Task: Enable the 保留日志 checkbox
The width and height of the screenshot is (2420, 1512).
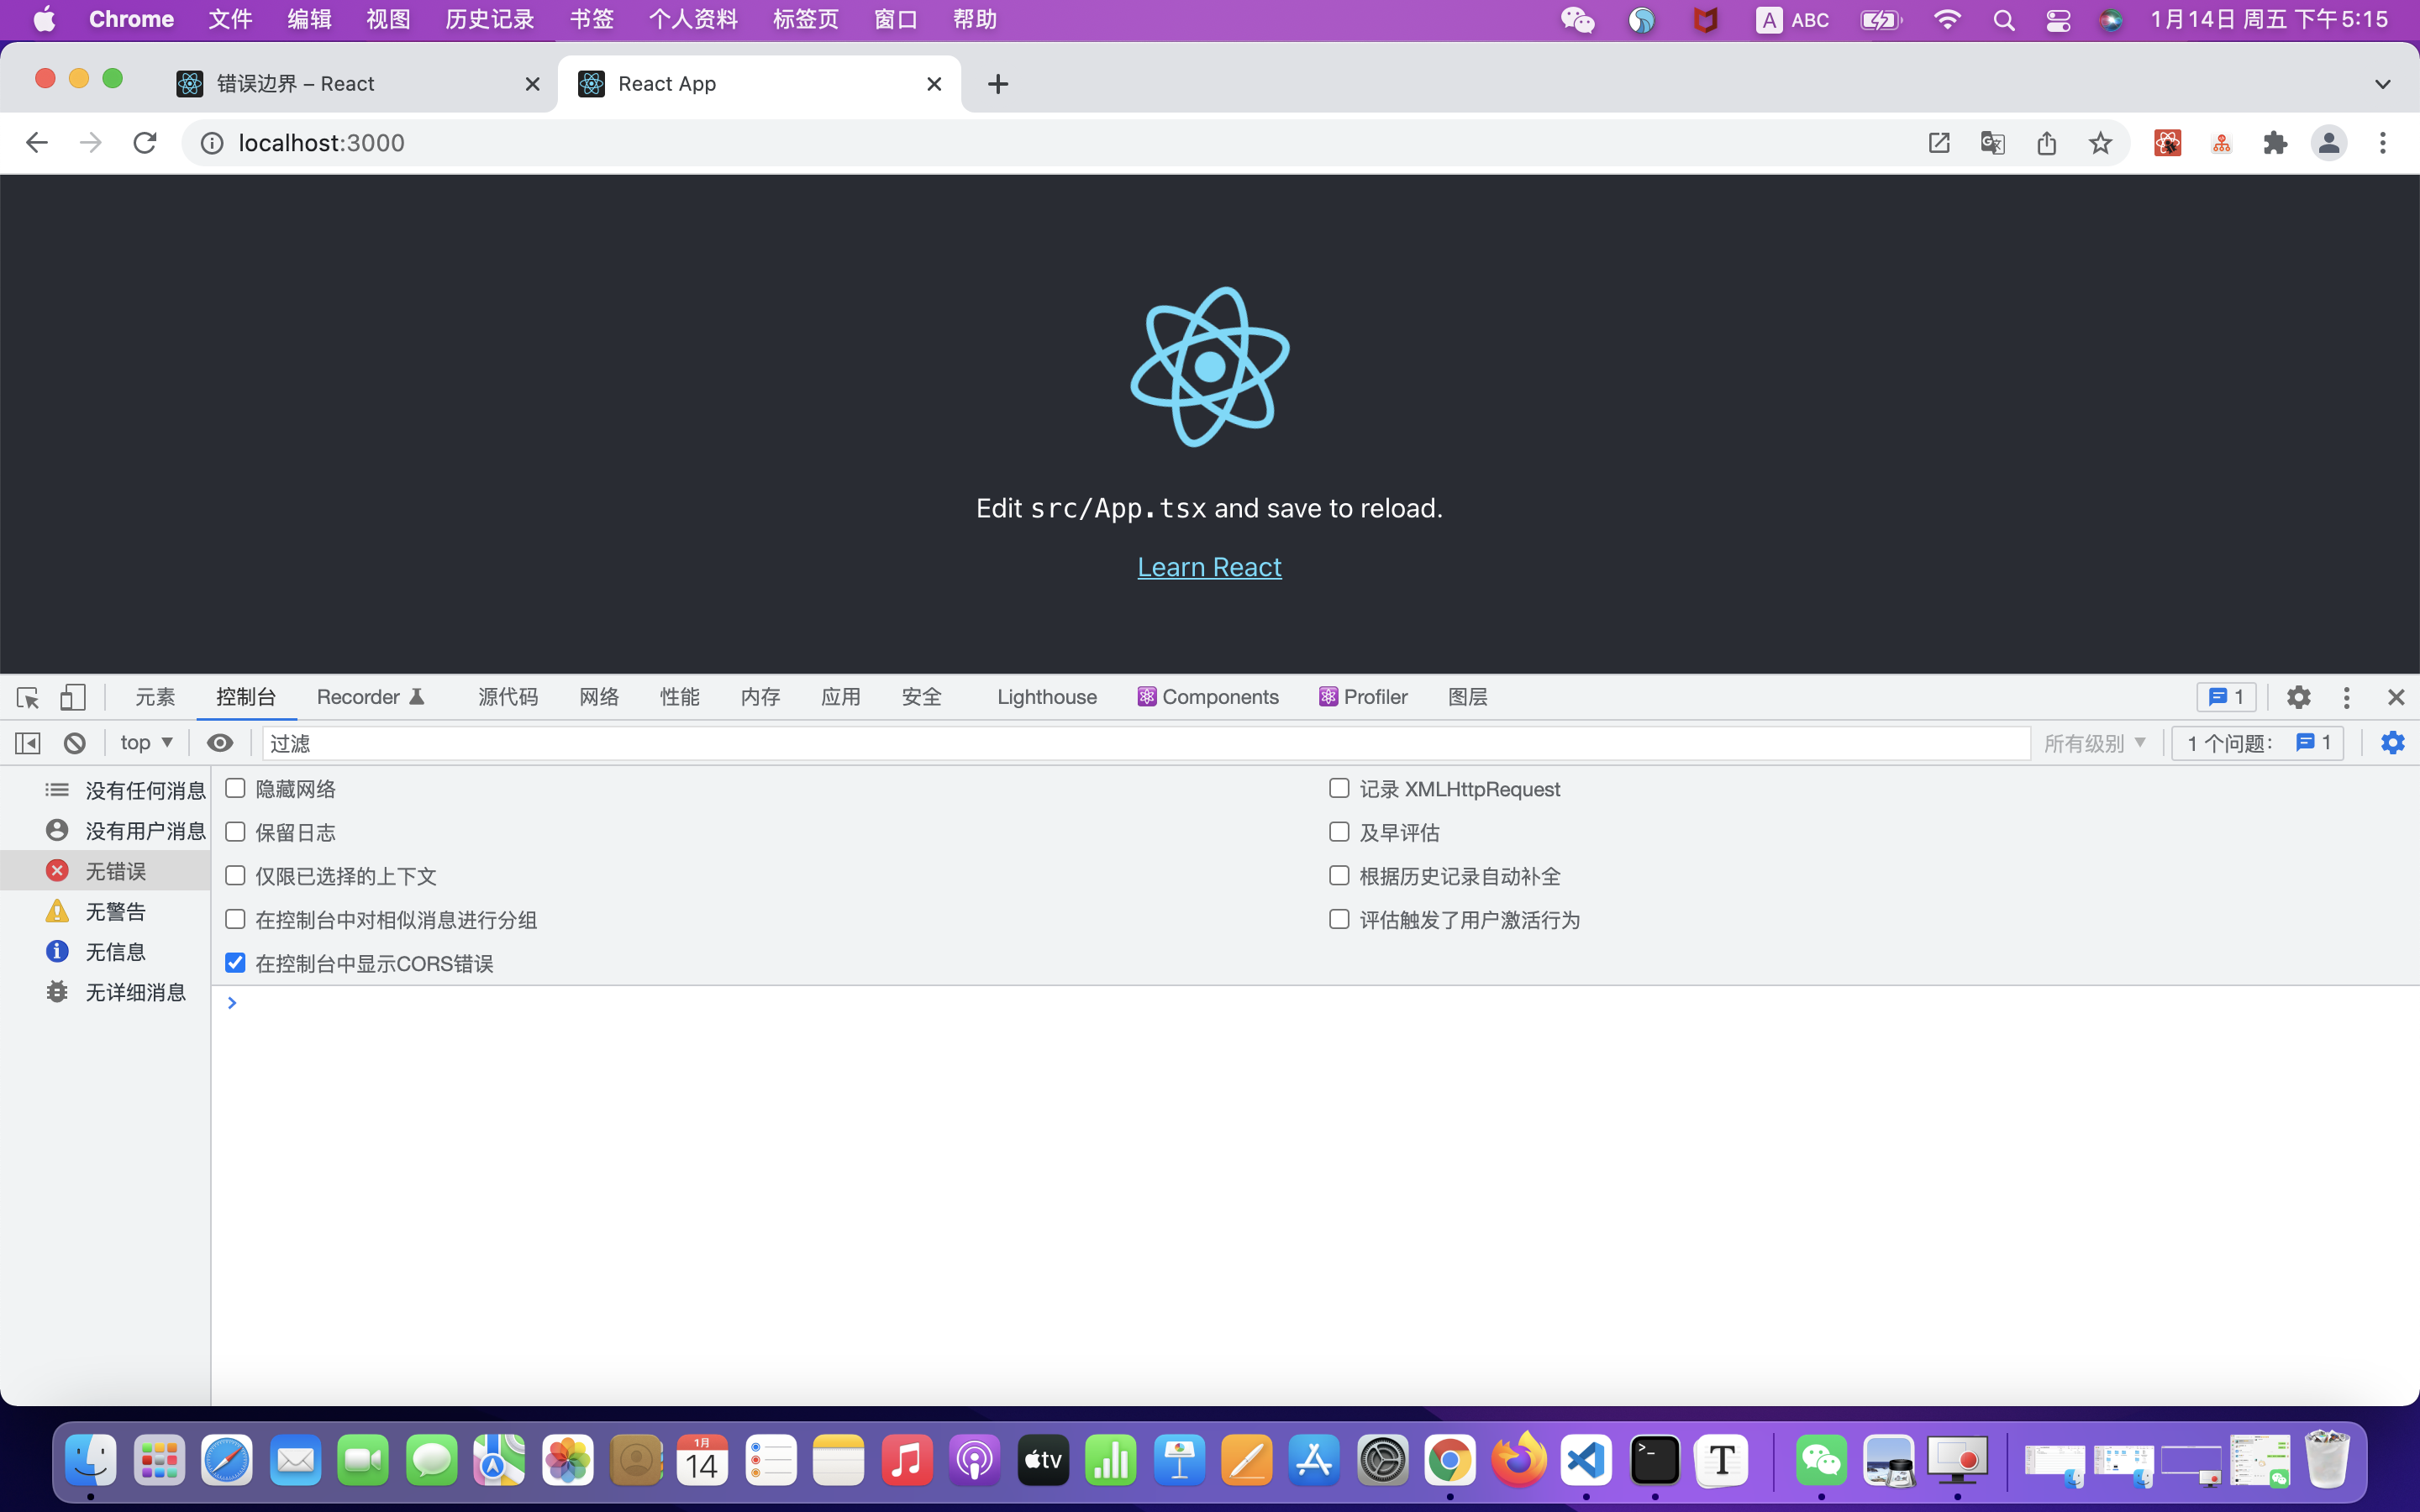Action: [x=235, y=832]
